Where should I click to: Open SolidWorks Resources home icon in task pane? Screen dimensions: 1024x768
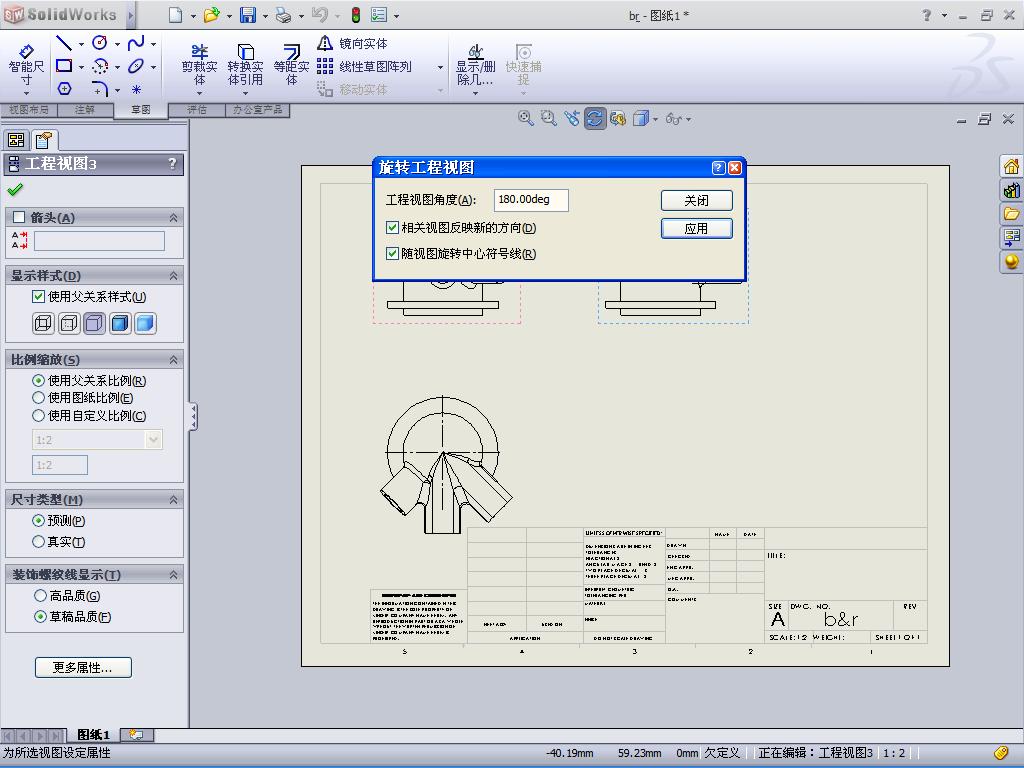click(1011, 167)
